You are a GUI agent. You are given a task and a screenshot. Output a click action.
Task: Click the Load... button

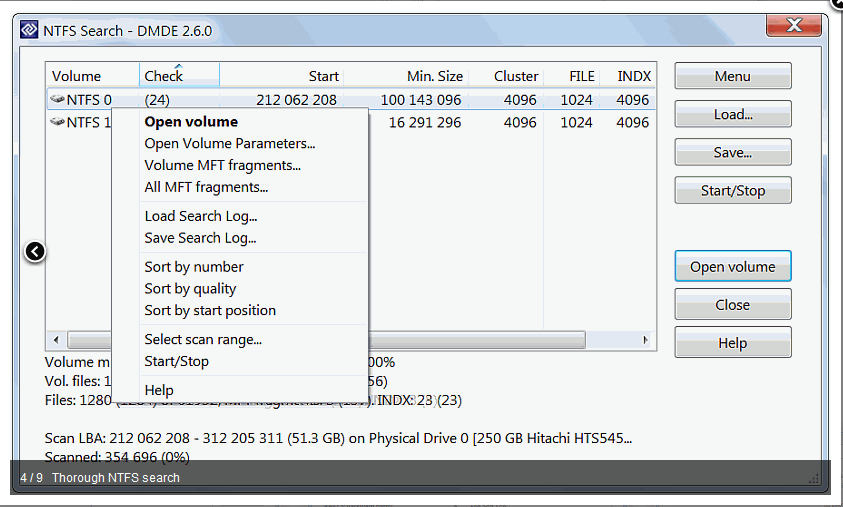point(732,114)
